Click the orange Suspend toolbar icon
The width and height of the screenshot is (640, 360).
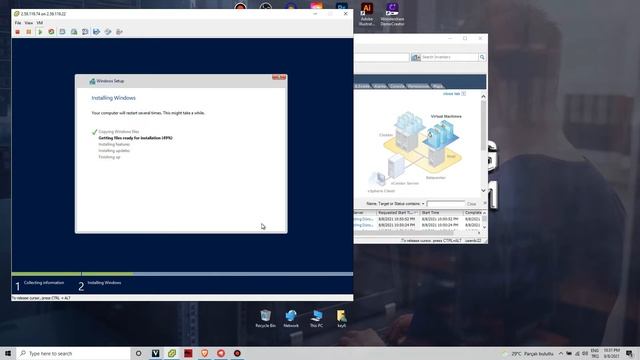point(29,32)
